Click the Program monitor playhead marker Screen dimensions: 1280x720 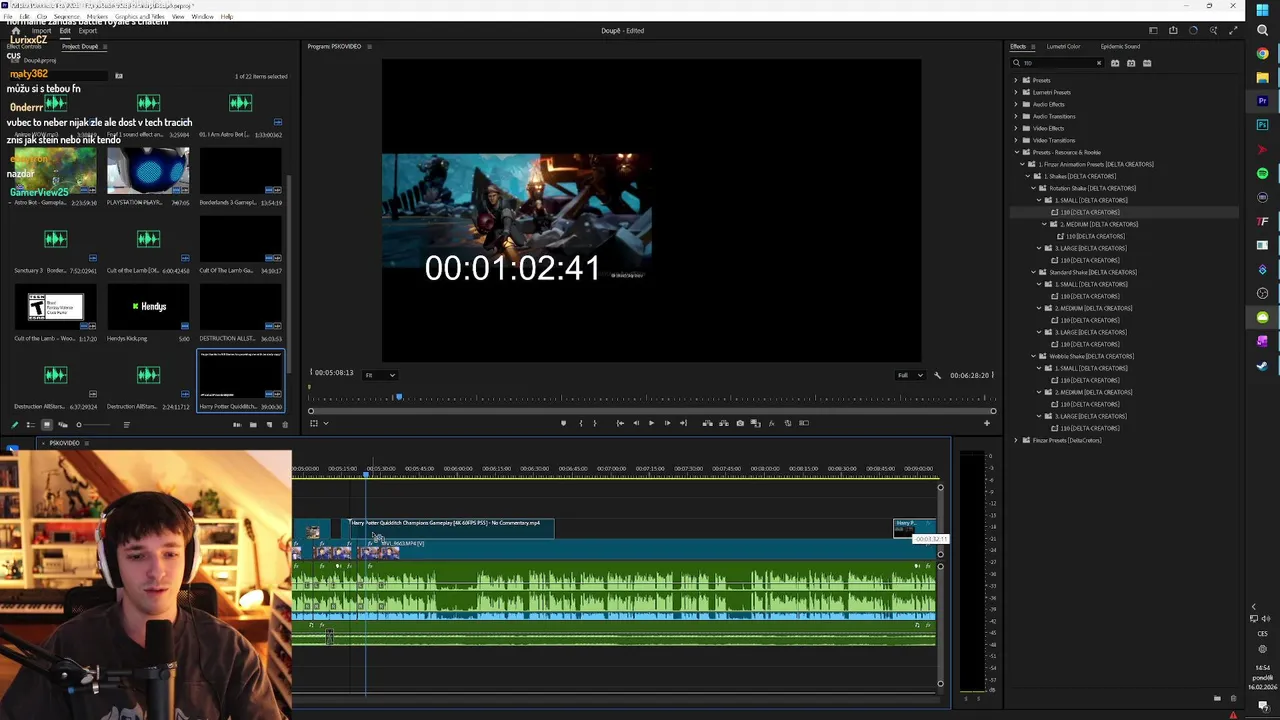pyautogui.click(x=398, y=397)
